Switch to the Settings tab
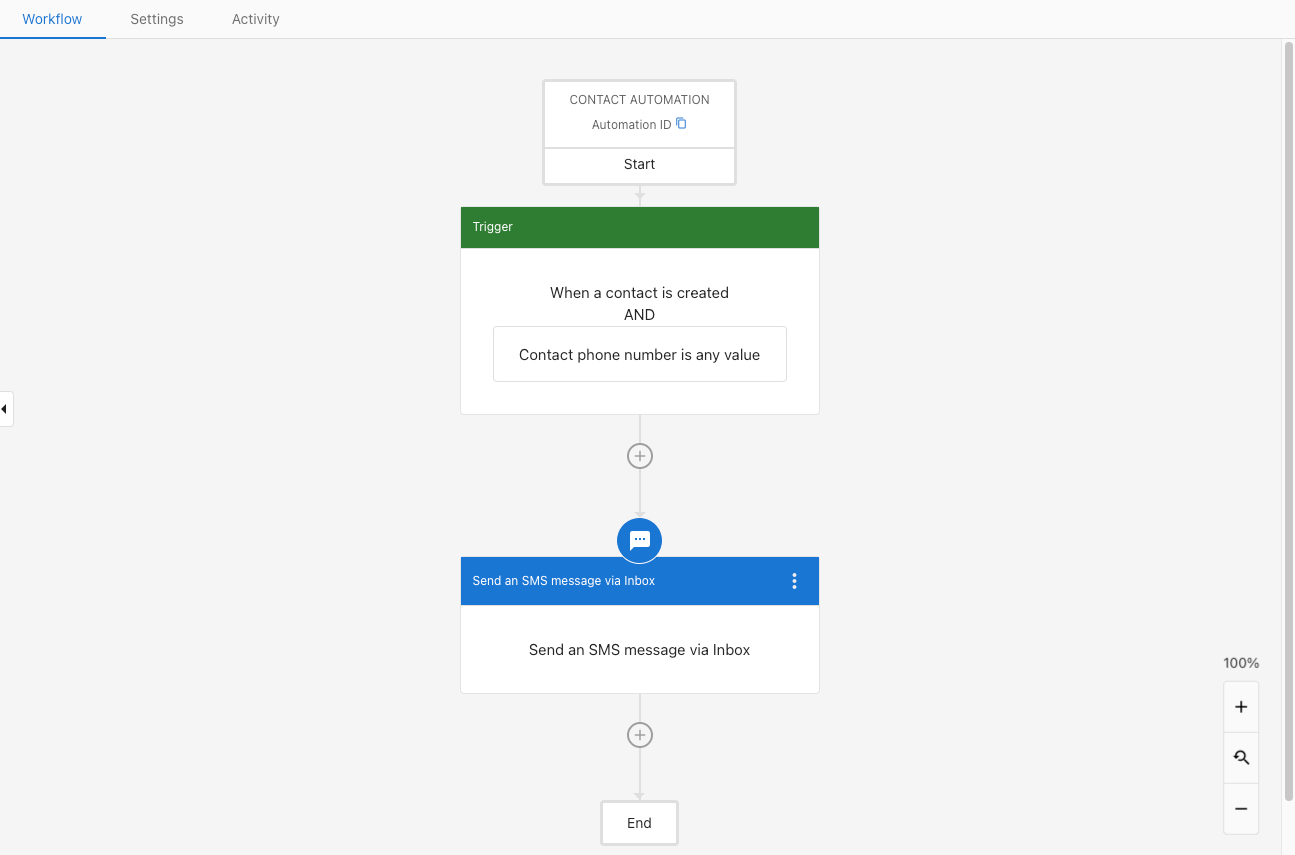 click(156, 19)
